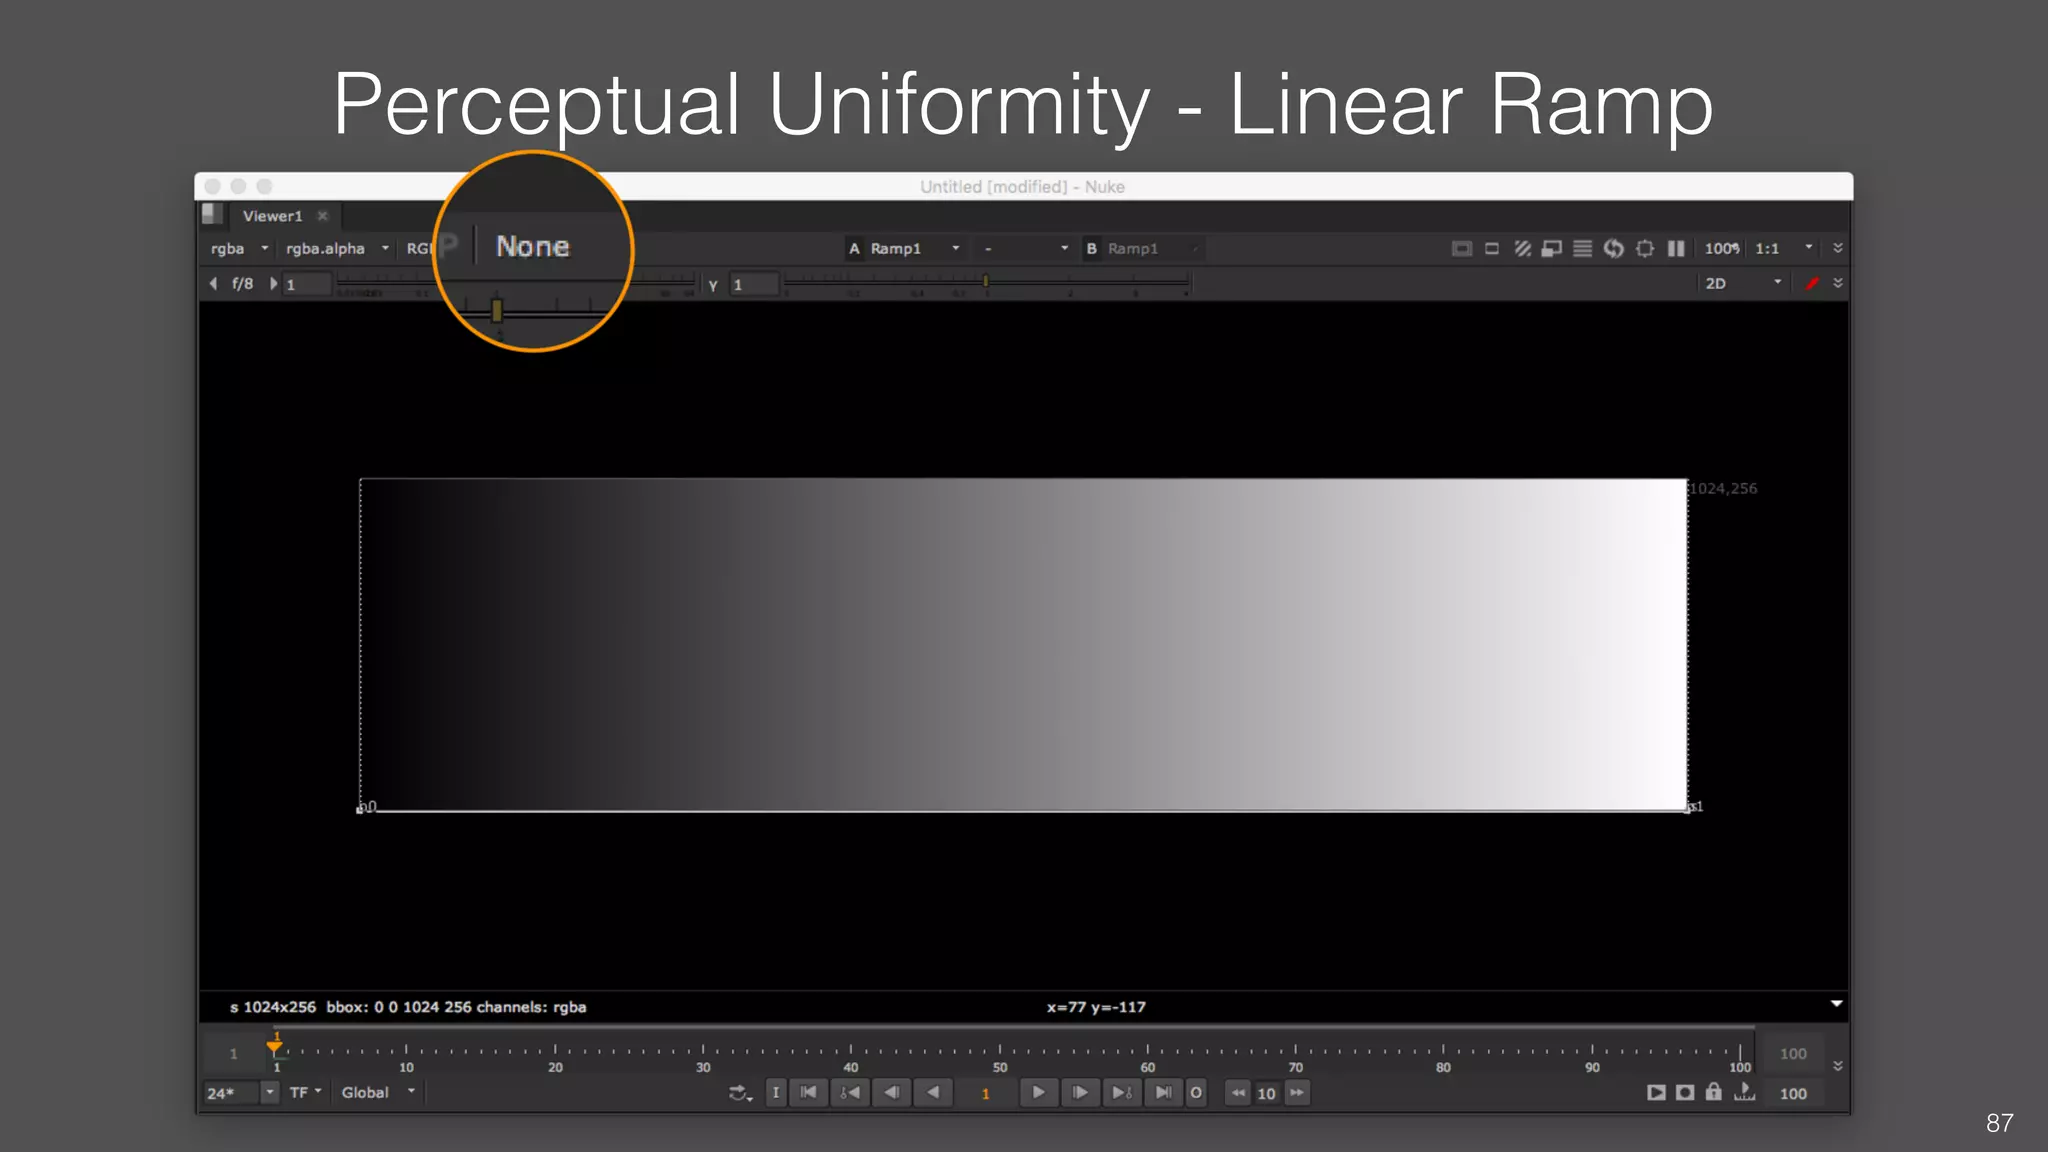Click the frame slider range icon
The height and width of the screenshot is (1152, 2048).
1744,1092
